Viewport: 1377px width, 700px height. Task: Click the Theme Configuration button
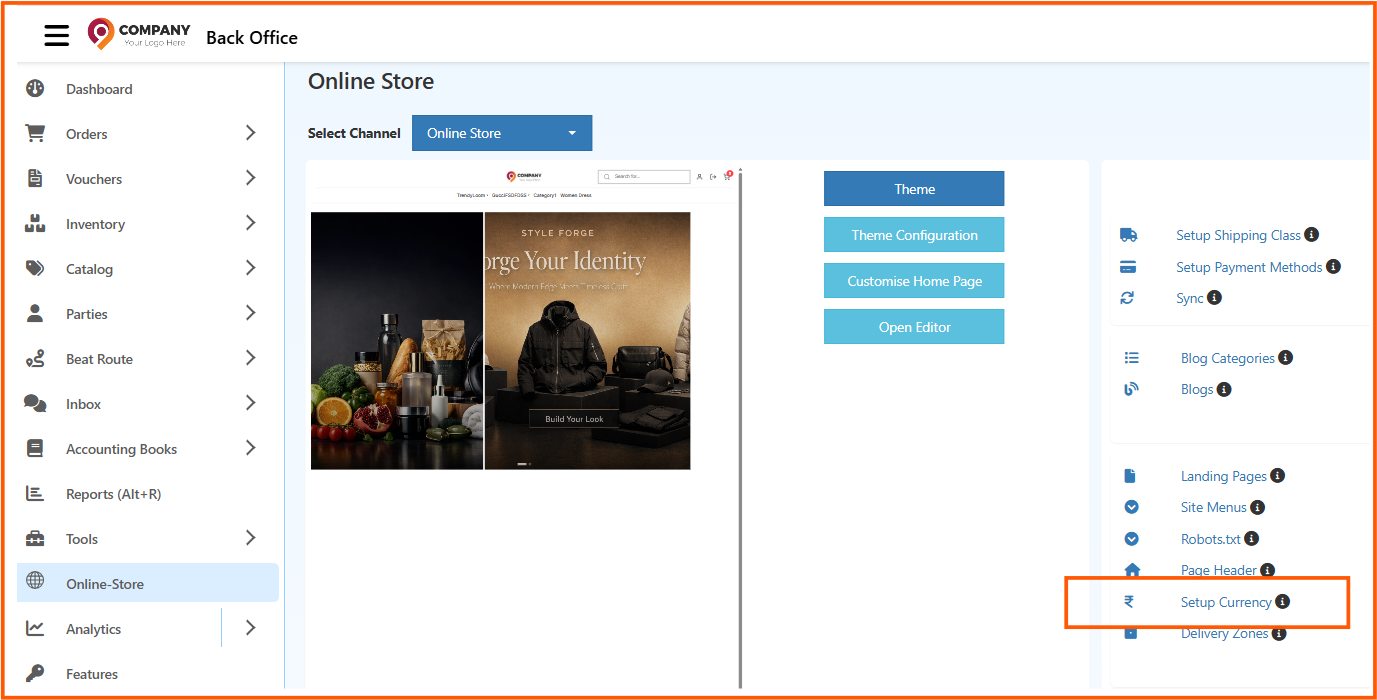click(x=913, y=234)
